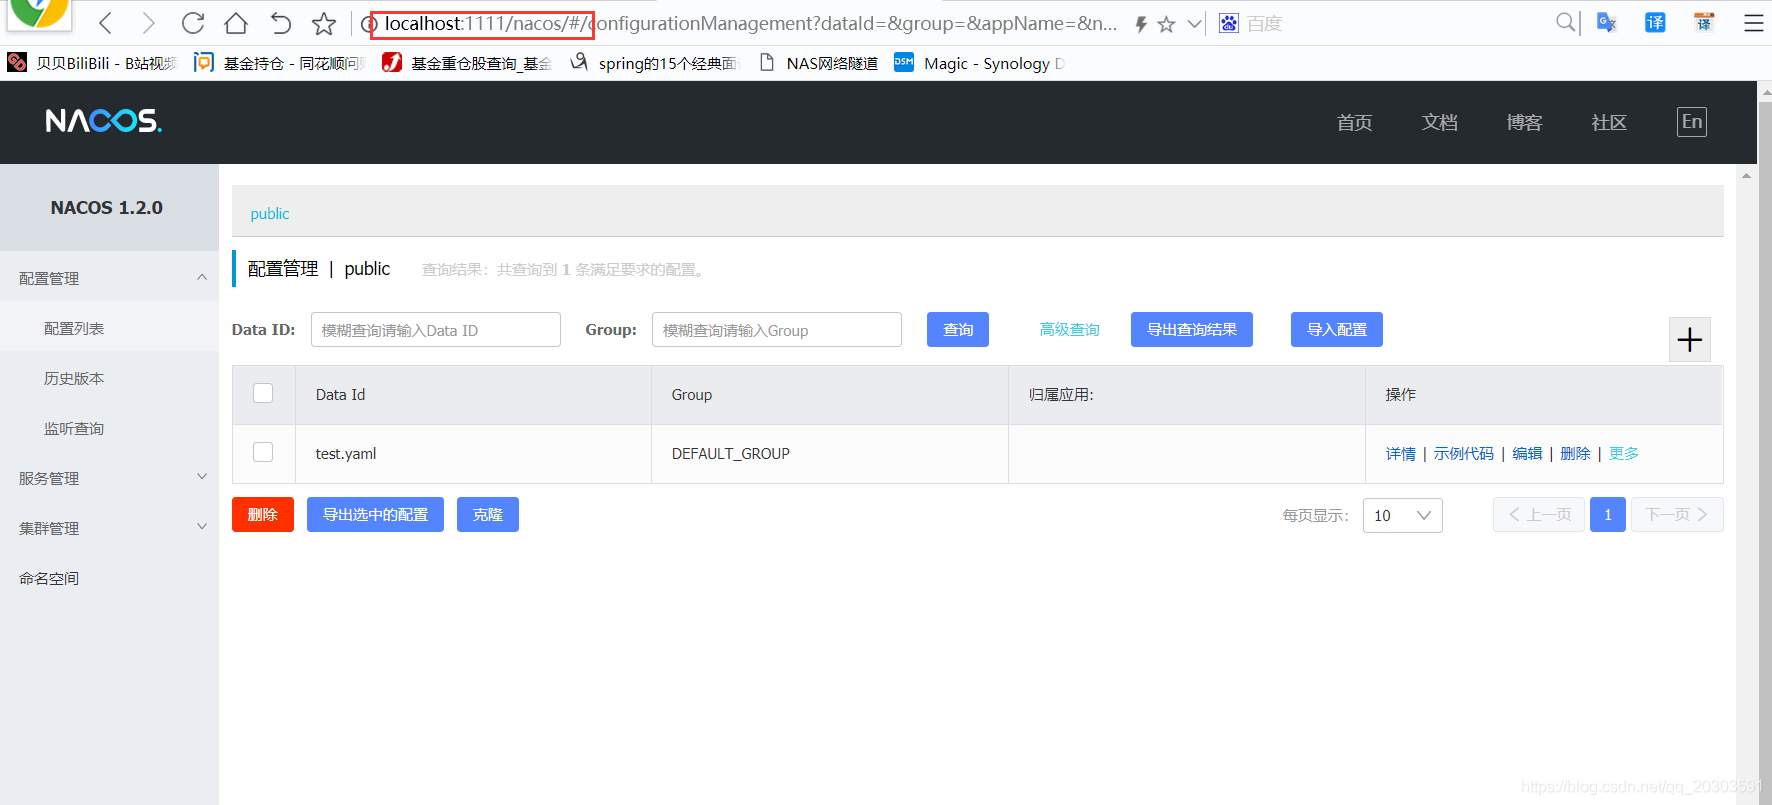1772x805 pixels.
Task: Open address bar dropdown arrow
Action: click(x=1194, y=24)
